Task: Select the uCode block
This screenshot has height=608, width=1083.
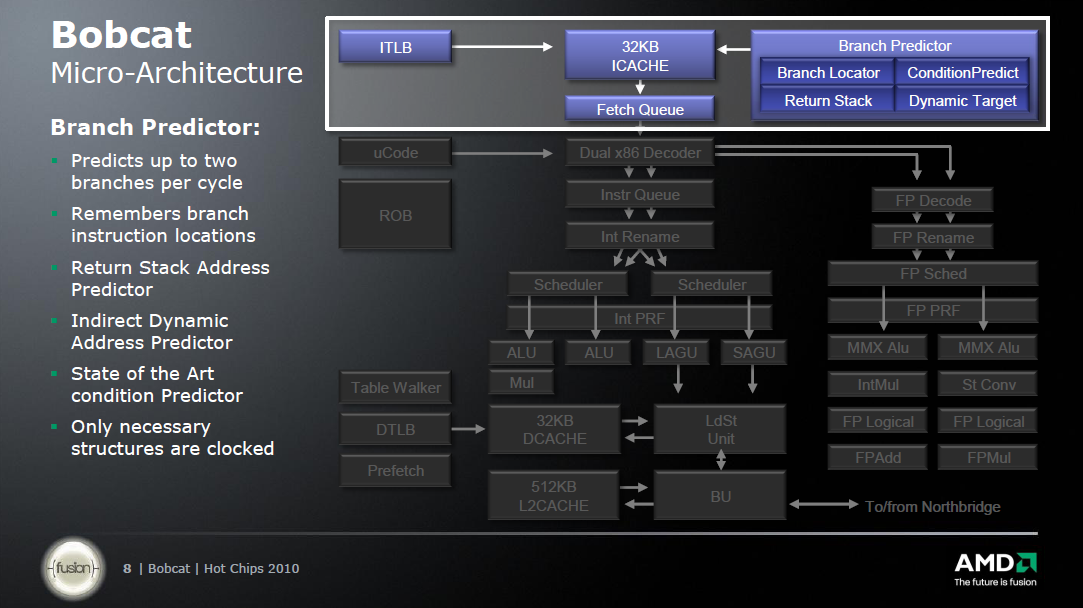Action: 395,153
